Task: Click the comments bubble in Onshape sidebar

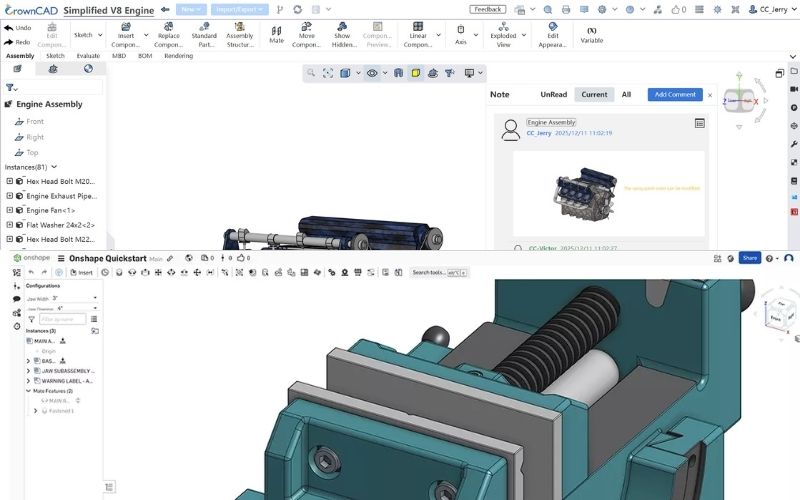Action: 17,298
